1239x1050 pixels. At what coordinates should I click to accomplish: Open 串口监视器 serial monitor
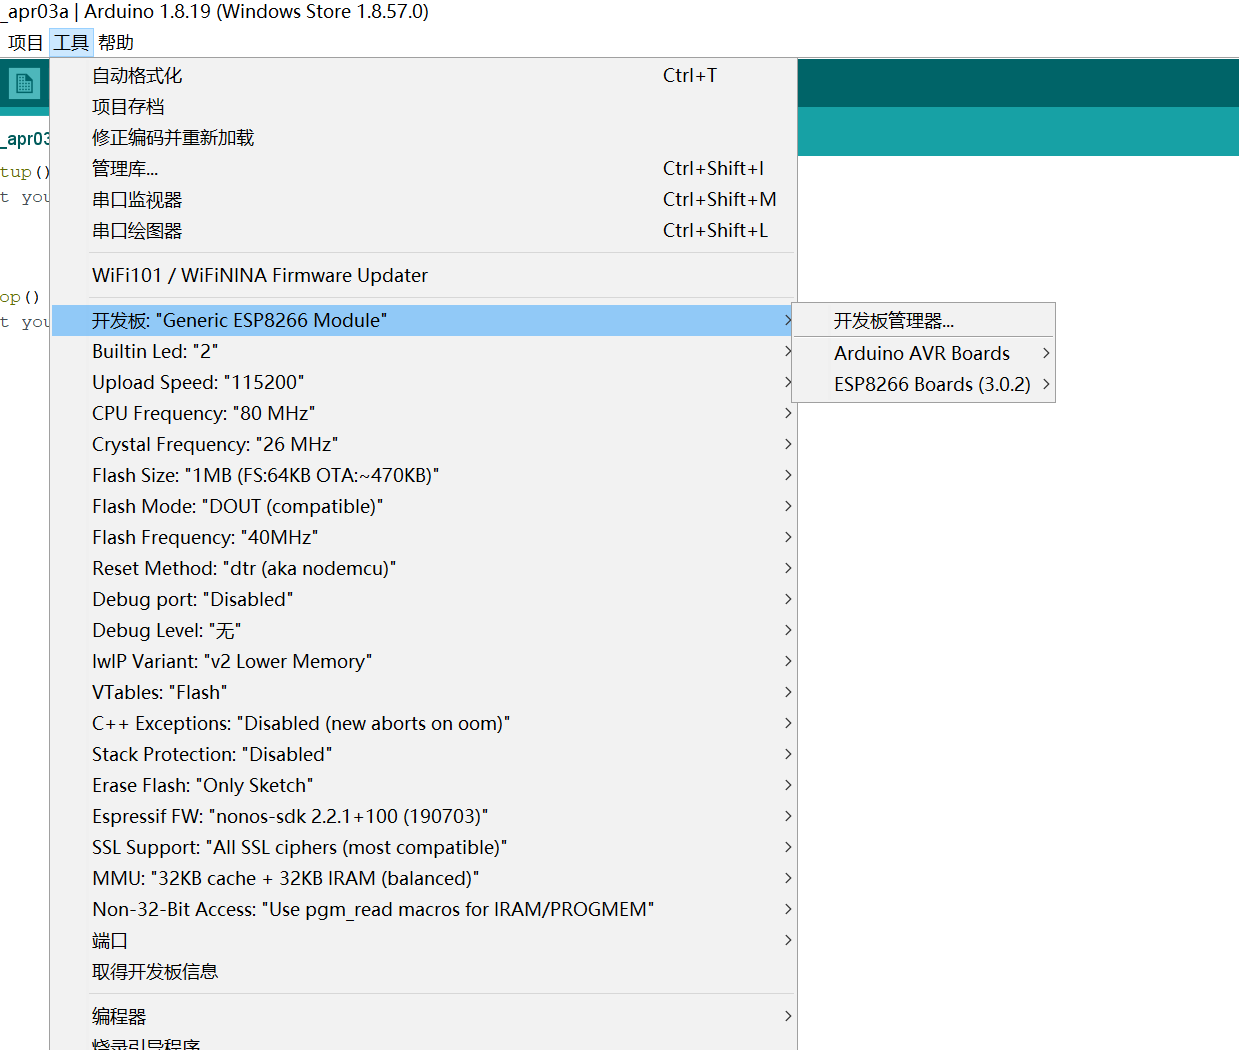(423, 199)
